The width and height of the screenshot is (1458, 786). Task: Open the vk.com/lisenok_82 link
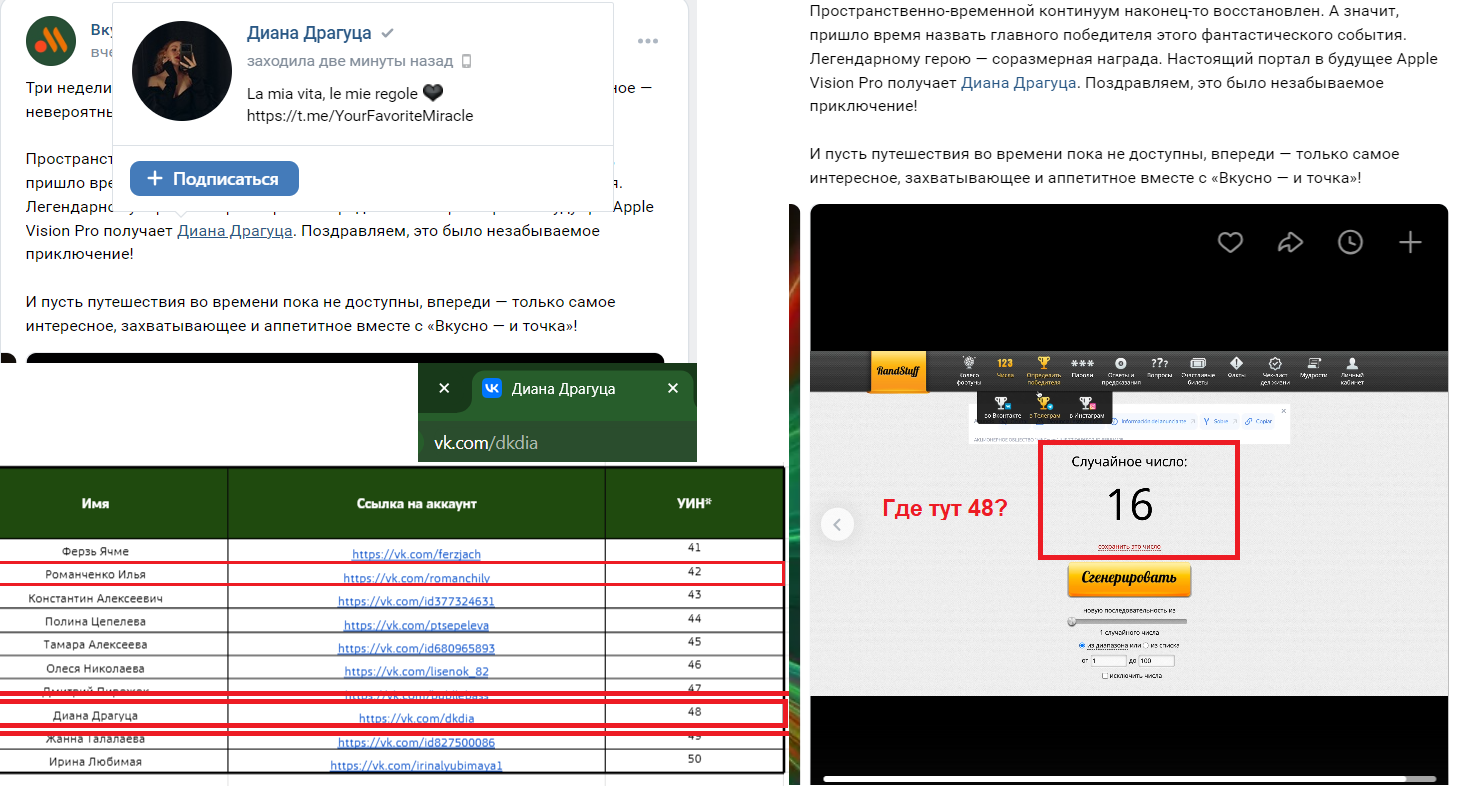tap(416, 672)
